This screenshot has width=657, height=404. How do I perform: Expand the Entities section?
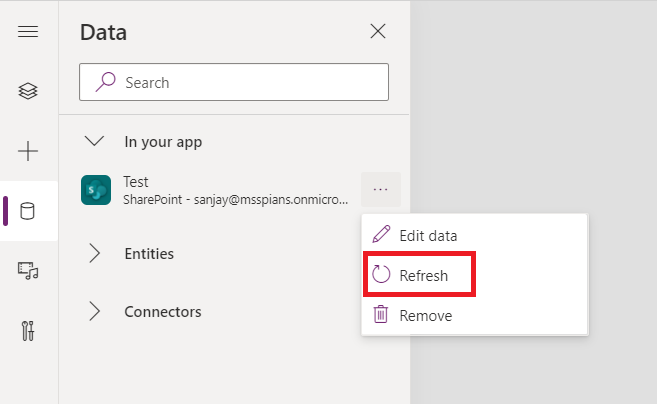(95, 254)
